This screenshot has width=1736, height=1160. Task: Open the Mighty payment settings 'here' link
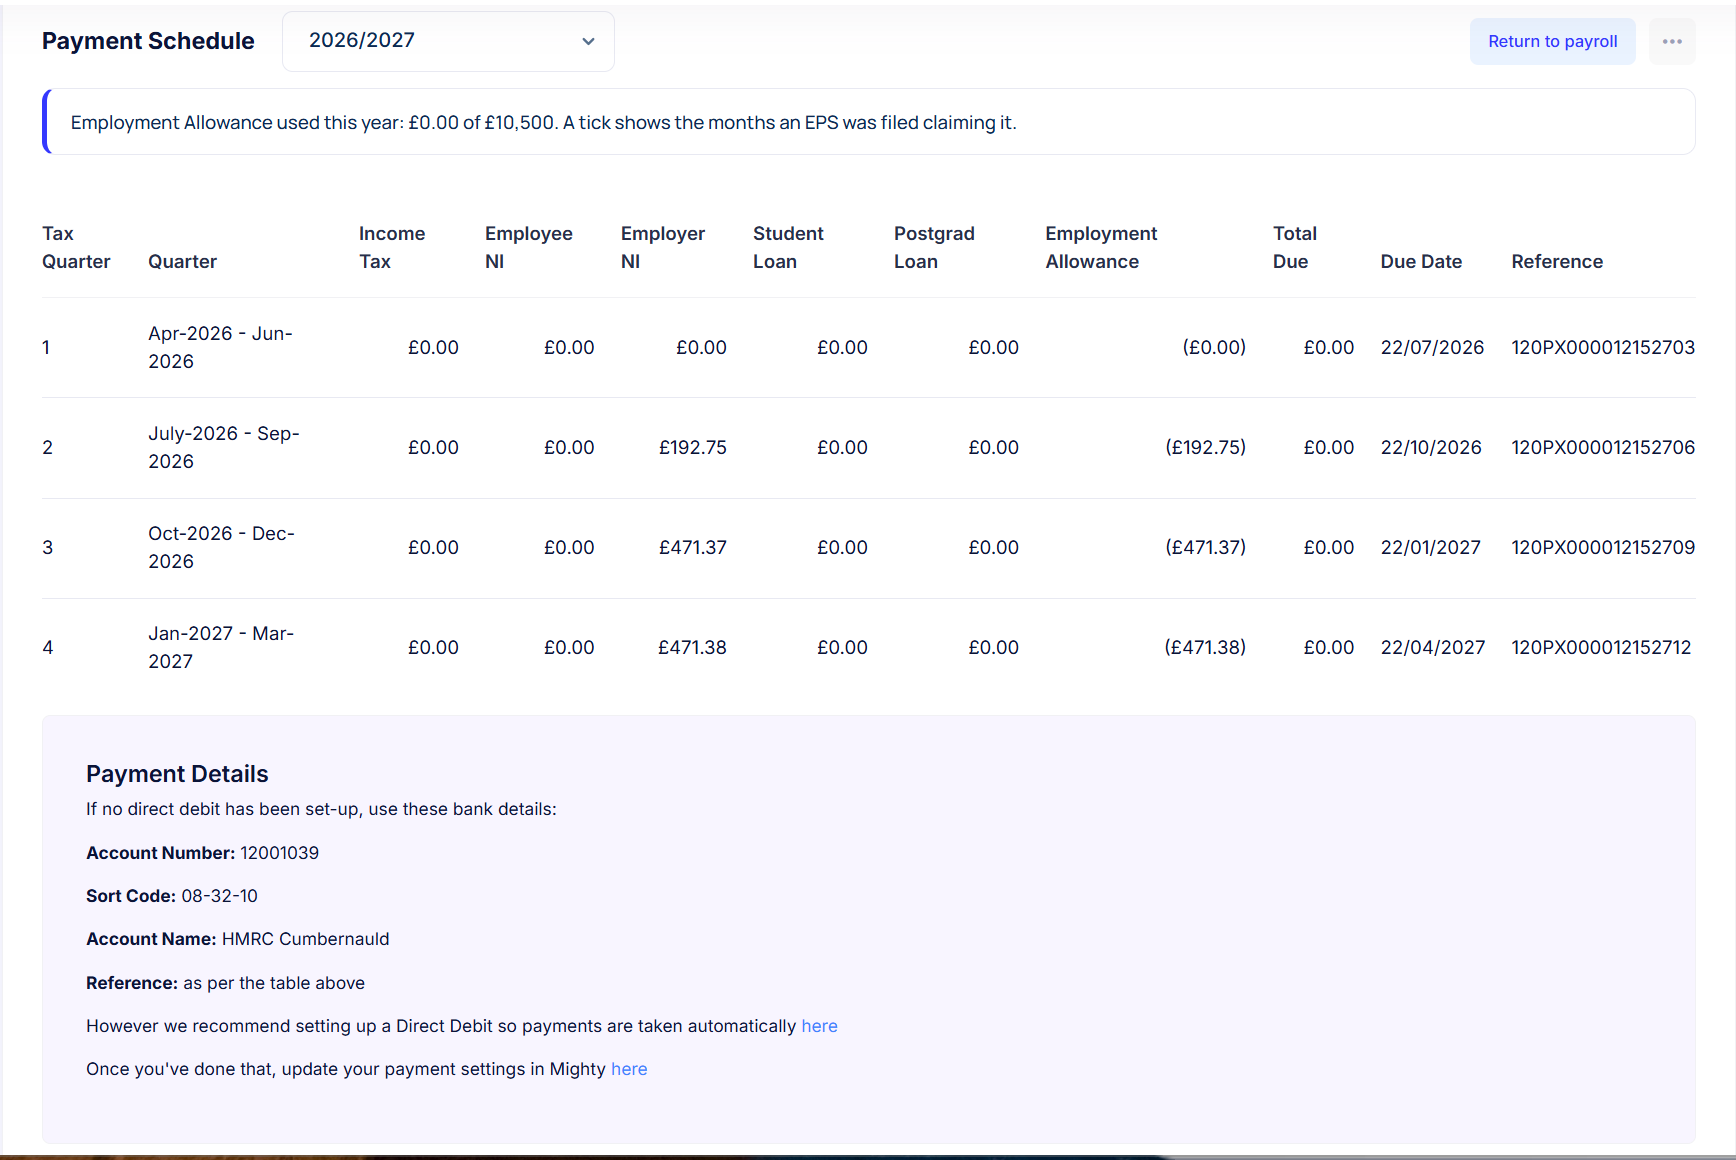629,1069
